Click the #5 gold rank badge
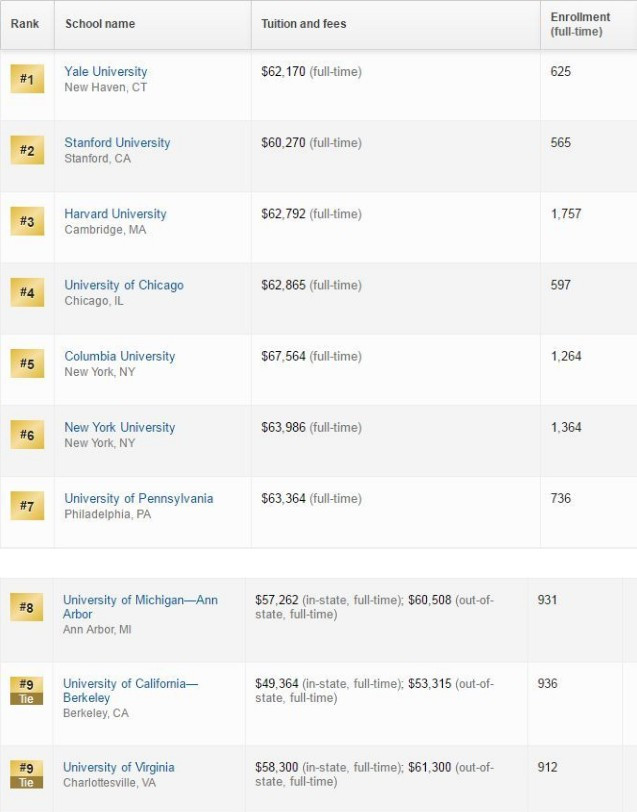Viewport: 637px width, 812px height. (x=27, y=363)
